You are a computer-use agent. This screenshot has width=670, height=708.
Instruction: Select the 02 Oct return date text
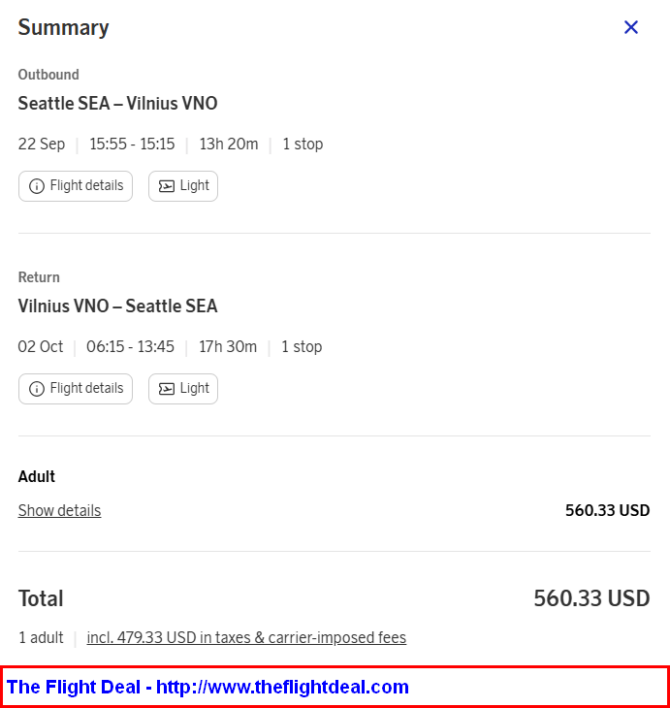tap(40, 347)
